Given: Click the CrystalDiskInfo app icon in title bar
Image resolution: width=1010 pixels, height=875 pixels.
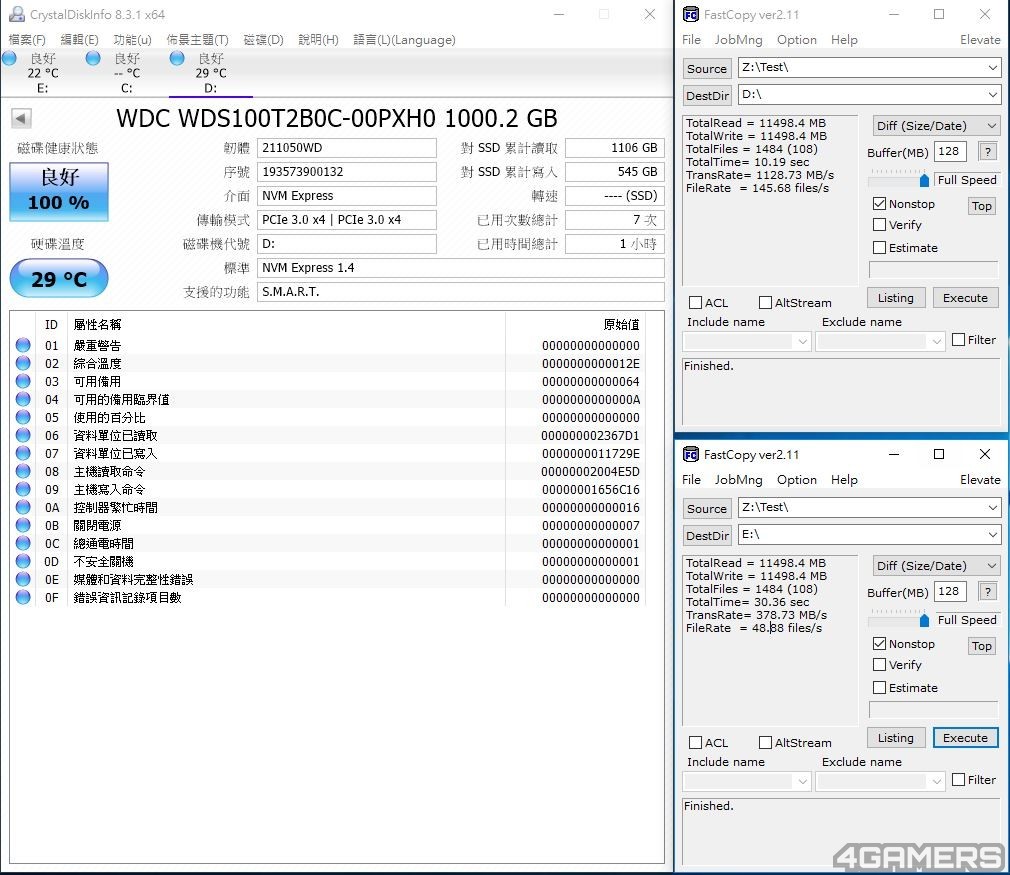Looking at the screenshot, I should 16,14.
